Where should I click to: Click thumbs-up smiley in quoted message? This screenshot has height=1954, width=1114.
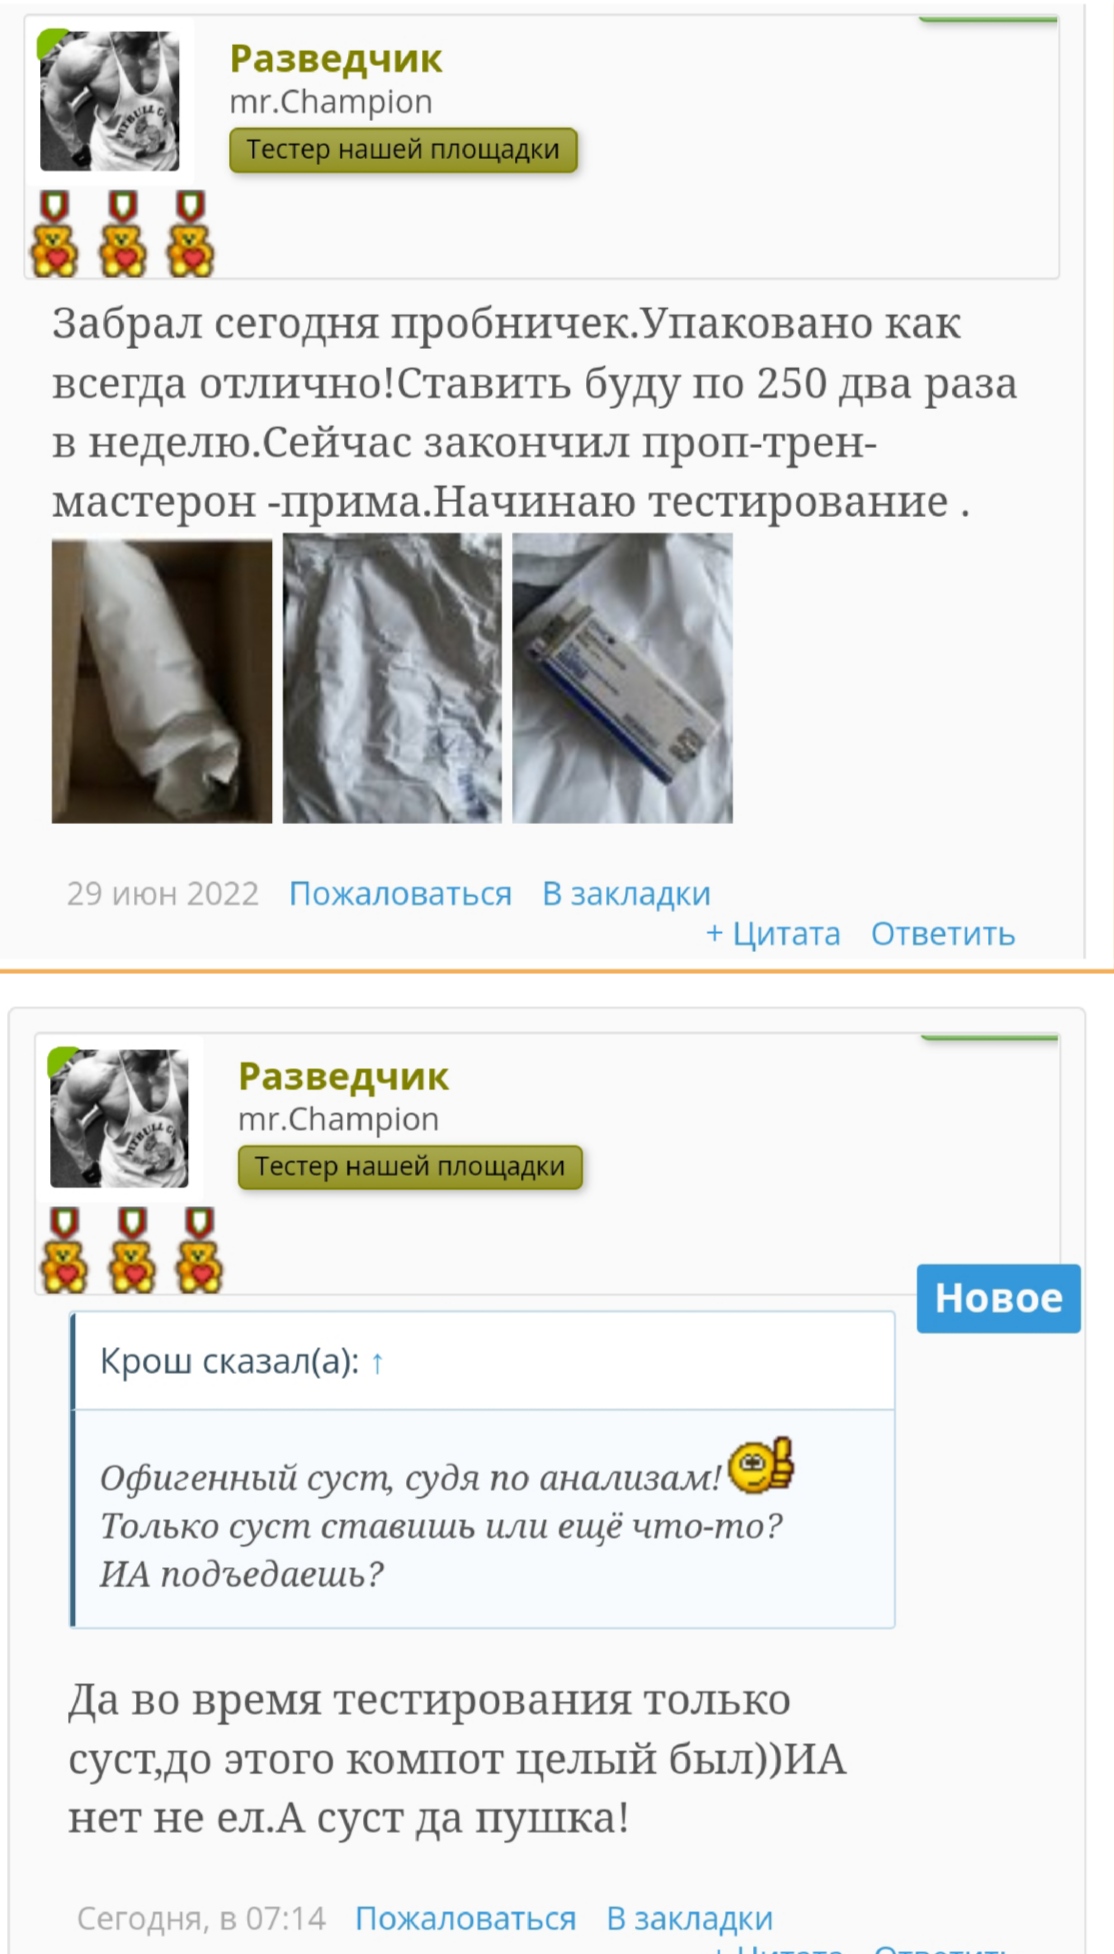pyautogui.click(x=761, y=1467)
